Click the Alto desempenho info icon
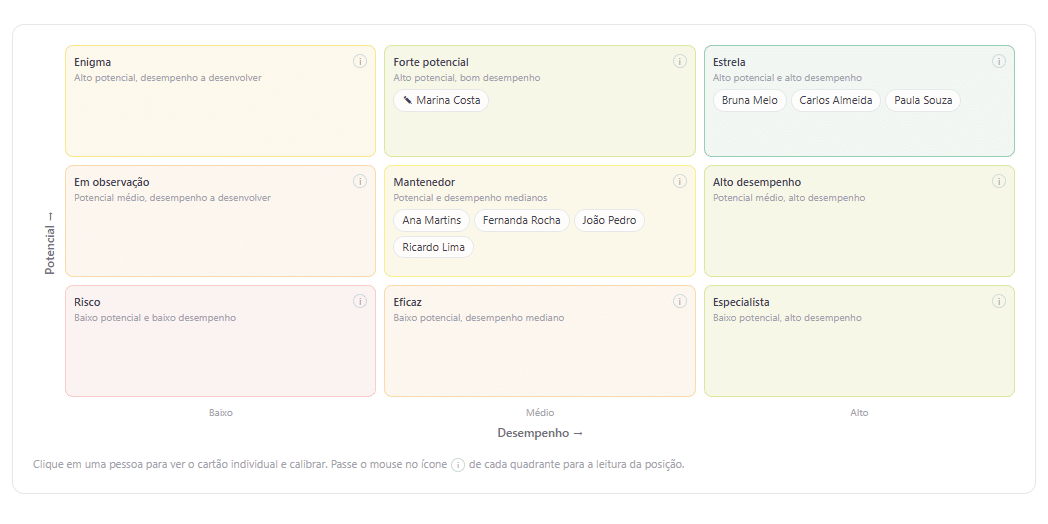 (x=999, y=181)
